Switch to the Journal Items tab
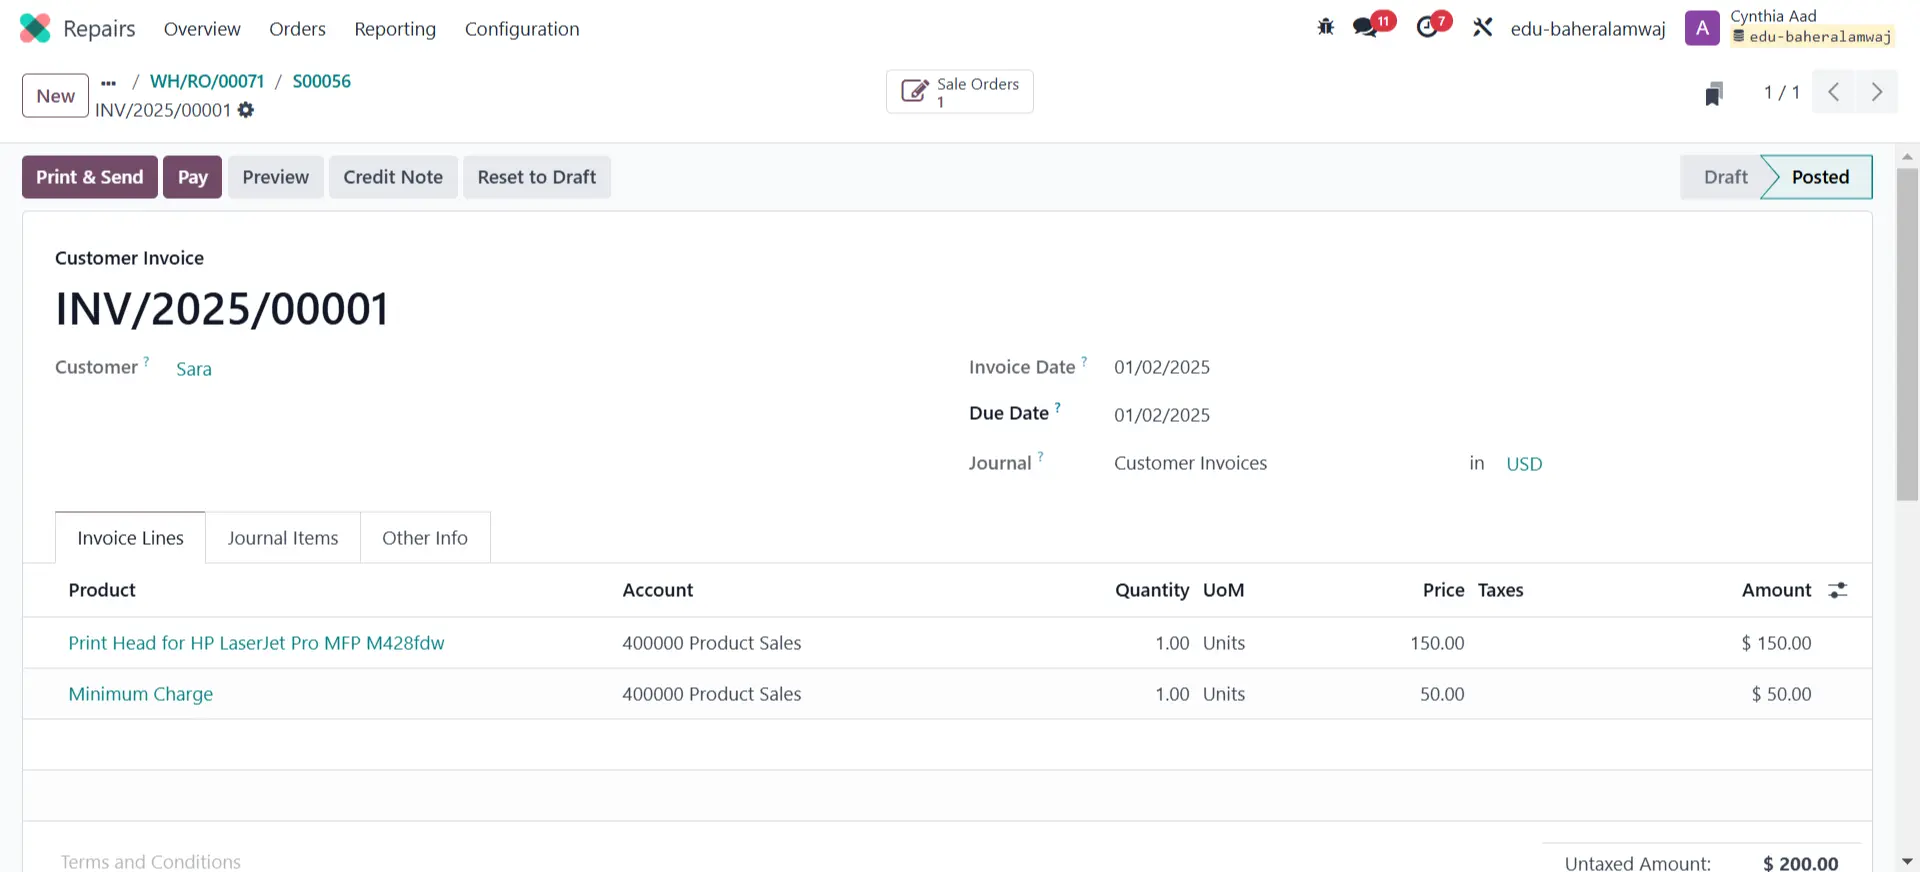 pyautogui.click(x=282, y=538)
